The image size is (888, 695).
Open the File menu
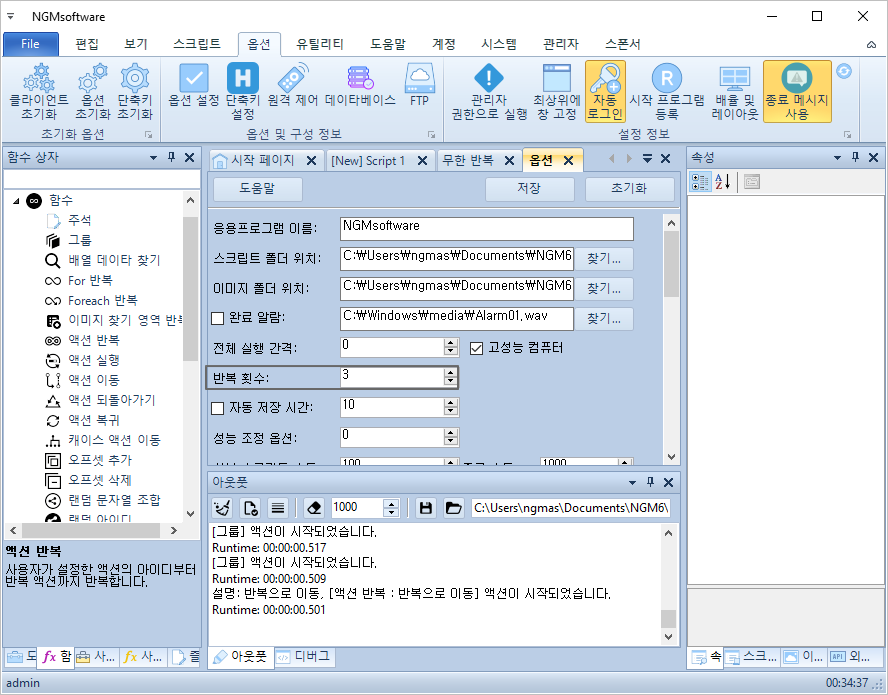[31, 44]
